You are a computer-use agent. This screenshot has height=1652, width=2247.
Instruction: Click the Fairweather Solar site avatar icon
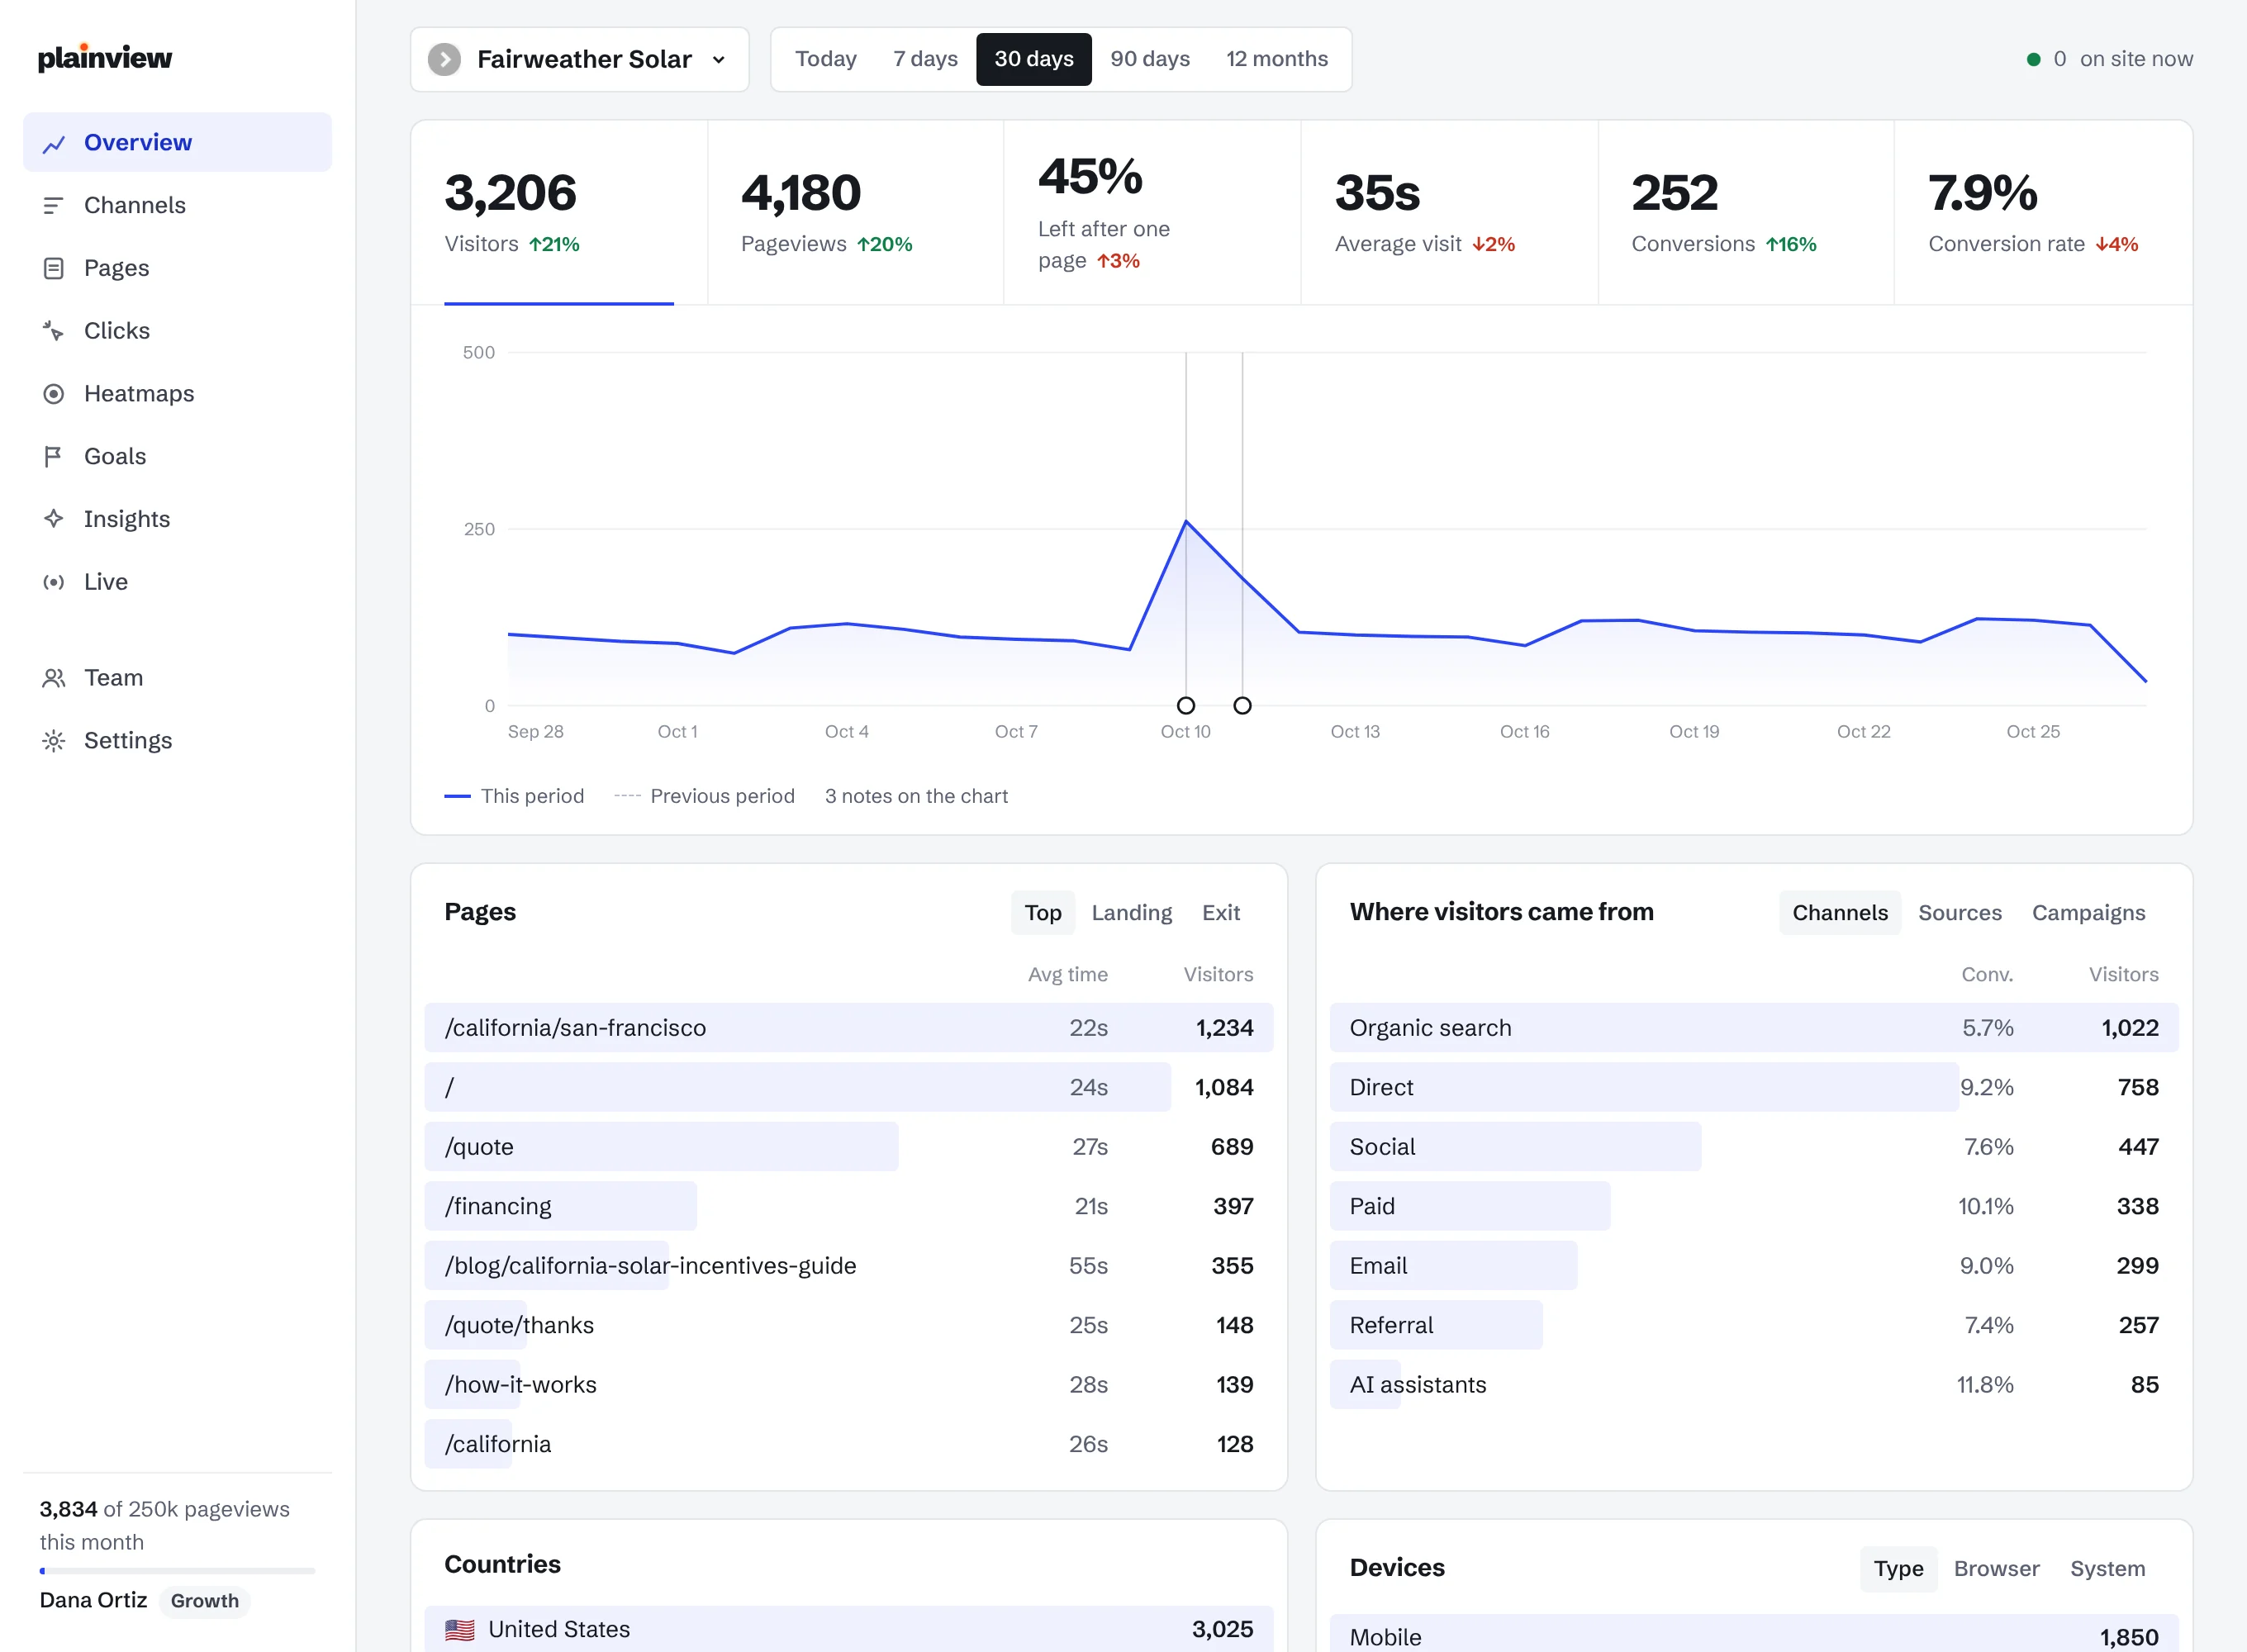[x=445, y=59]
